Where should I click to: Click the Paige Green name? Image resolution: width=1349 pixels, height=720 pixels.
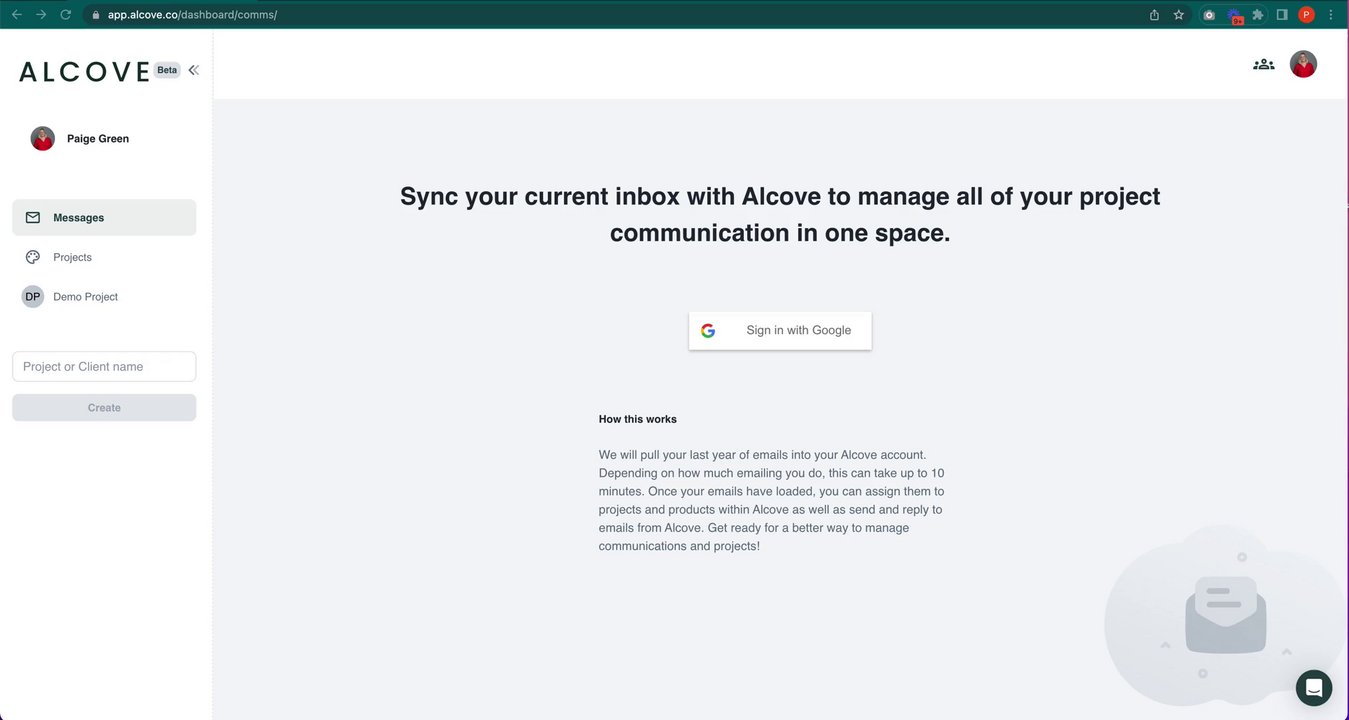pos(98,139)
